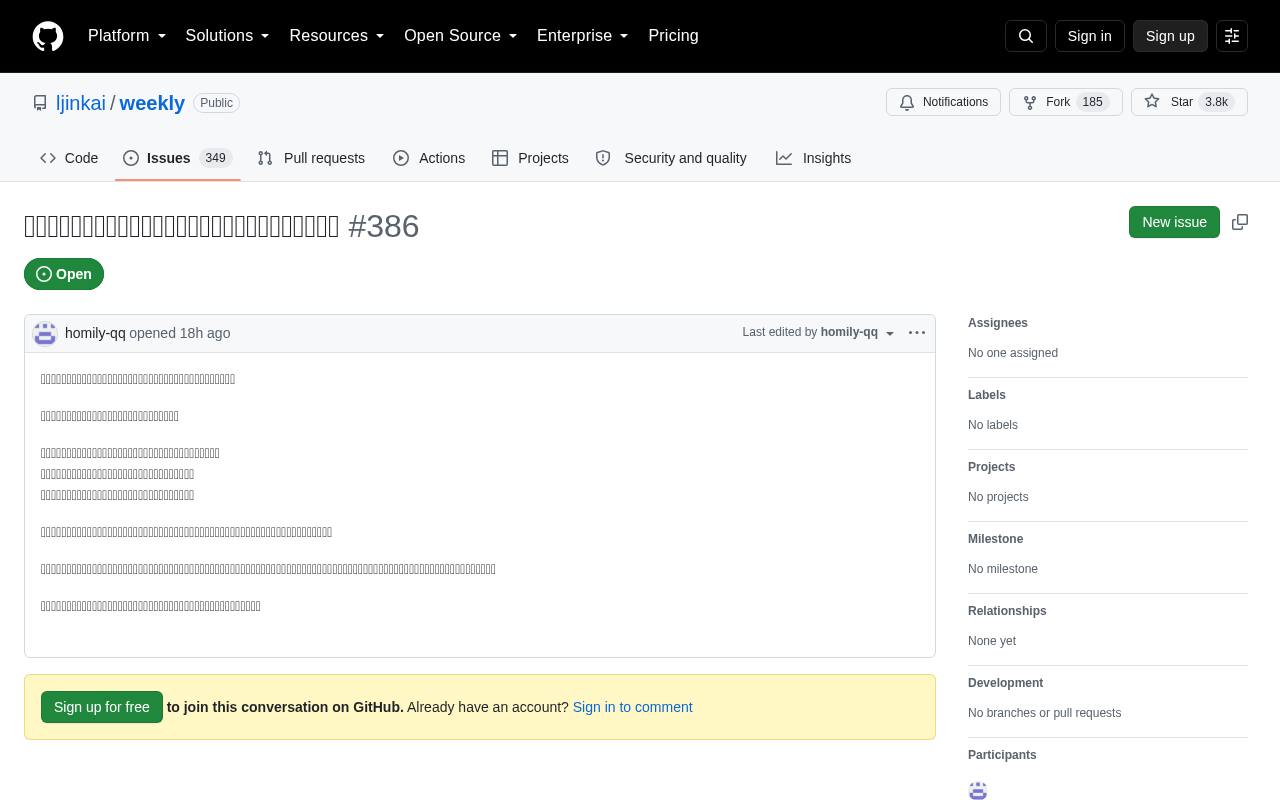
Task: Click the repository icon beside ljinkai
Action: [40, 103]
